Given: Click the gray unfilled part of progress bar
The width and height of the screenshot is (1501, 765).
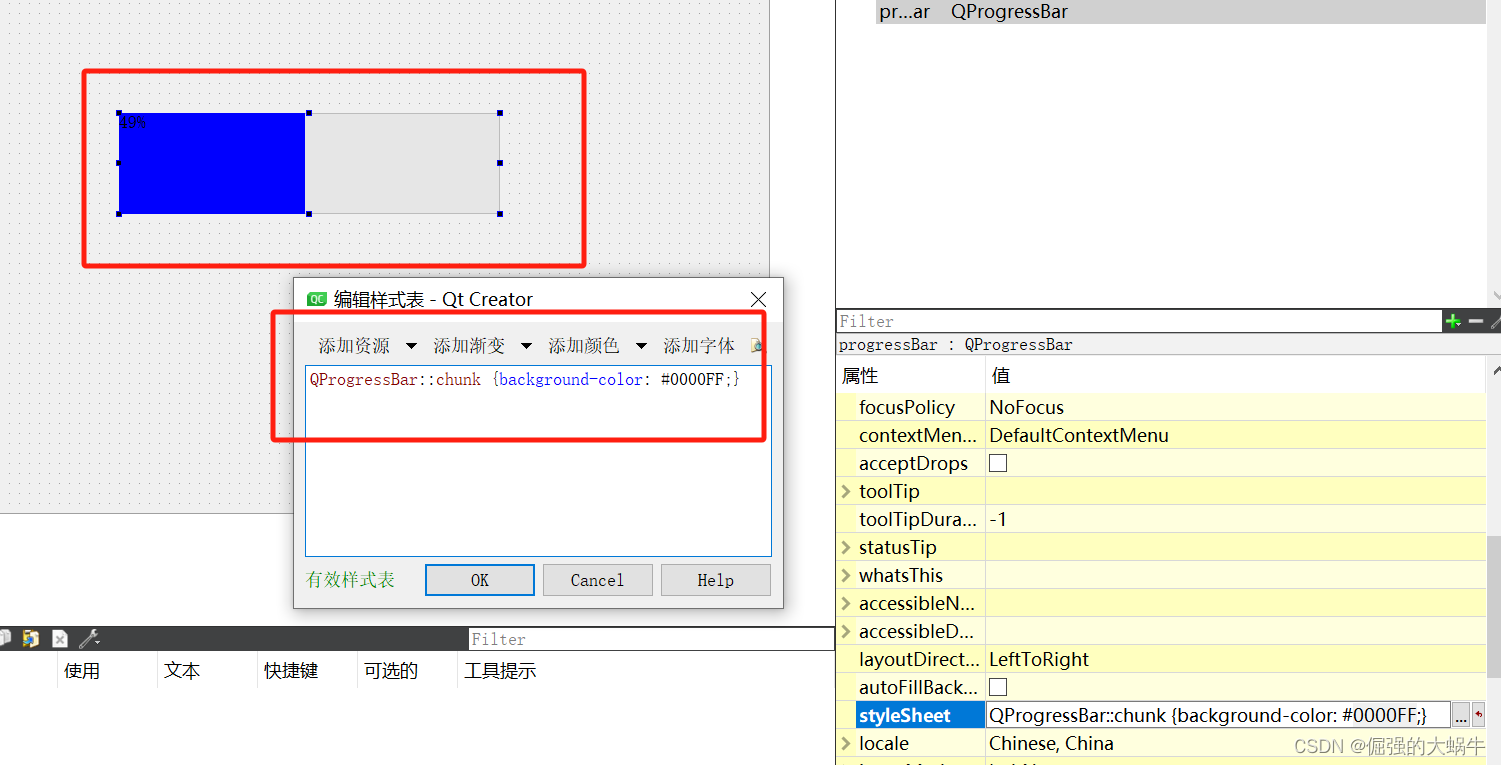Looking at the screenshot, I should [402, 163].
